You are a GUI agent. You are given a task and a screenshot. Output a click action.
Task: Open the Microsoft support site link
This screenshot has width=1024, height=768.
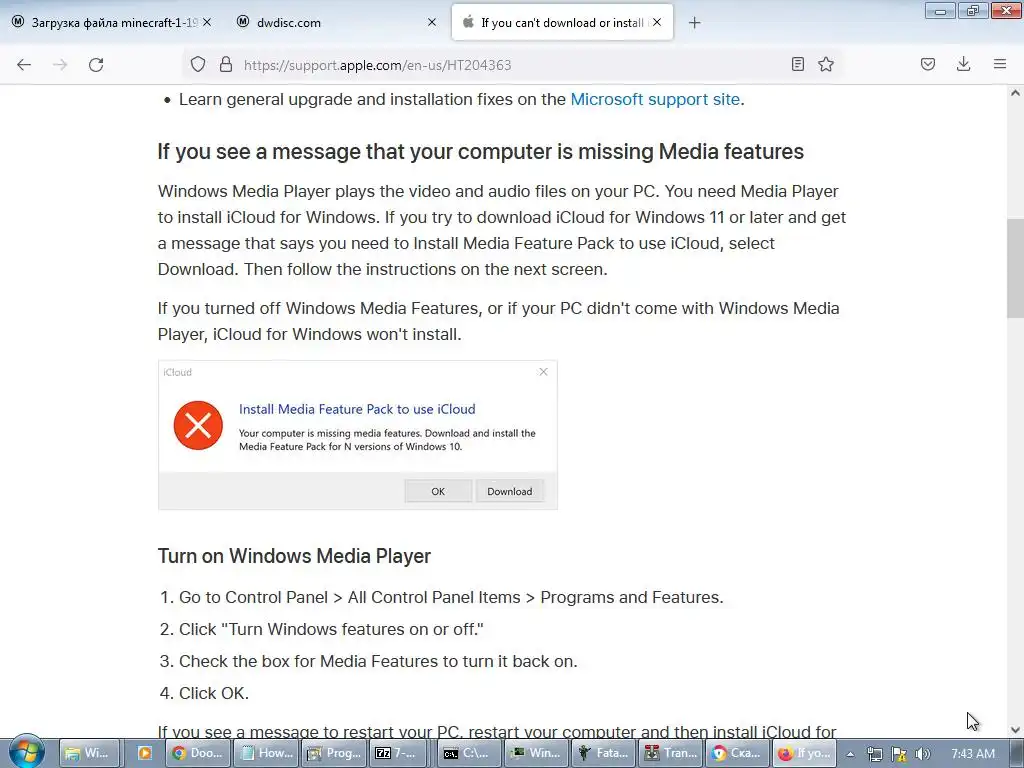tap(655, 99)
